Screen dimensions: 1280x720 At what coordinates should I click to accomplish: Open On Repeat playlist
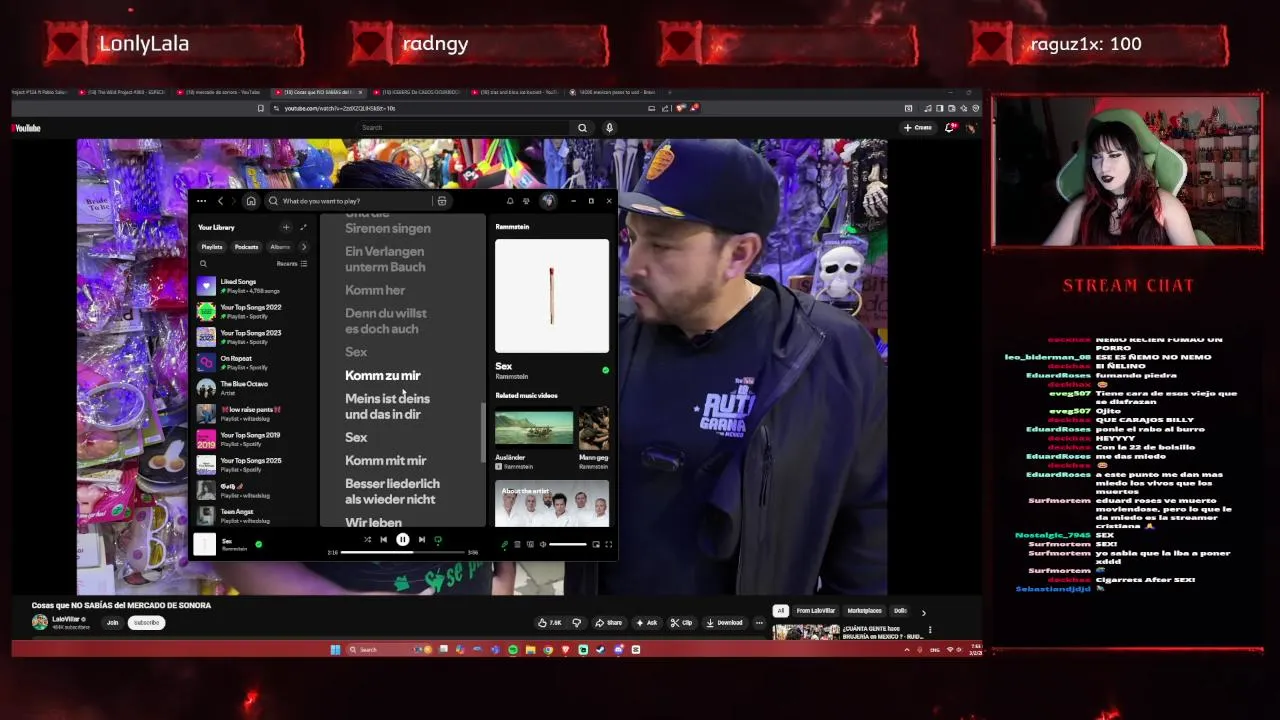[252, 362]
